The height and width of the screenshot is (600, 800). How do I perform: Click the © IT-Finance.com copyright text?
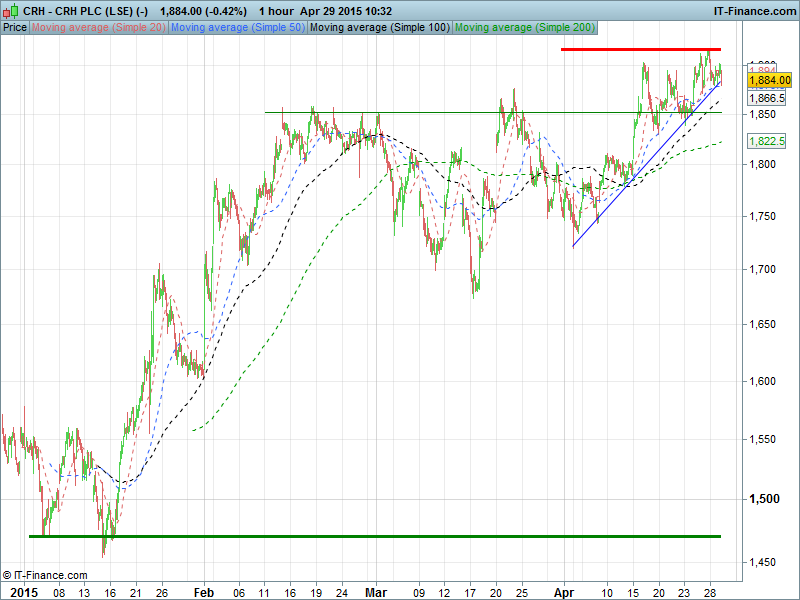click(46, 575)
